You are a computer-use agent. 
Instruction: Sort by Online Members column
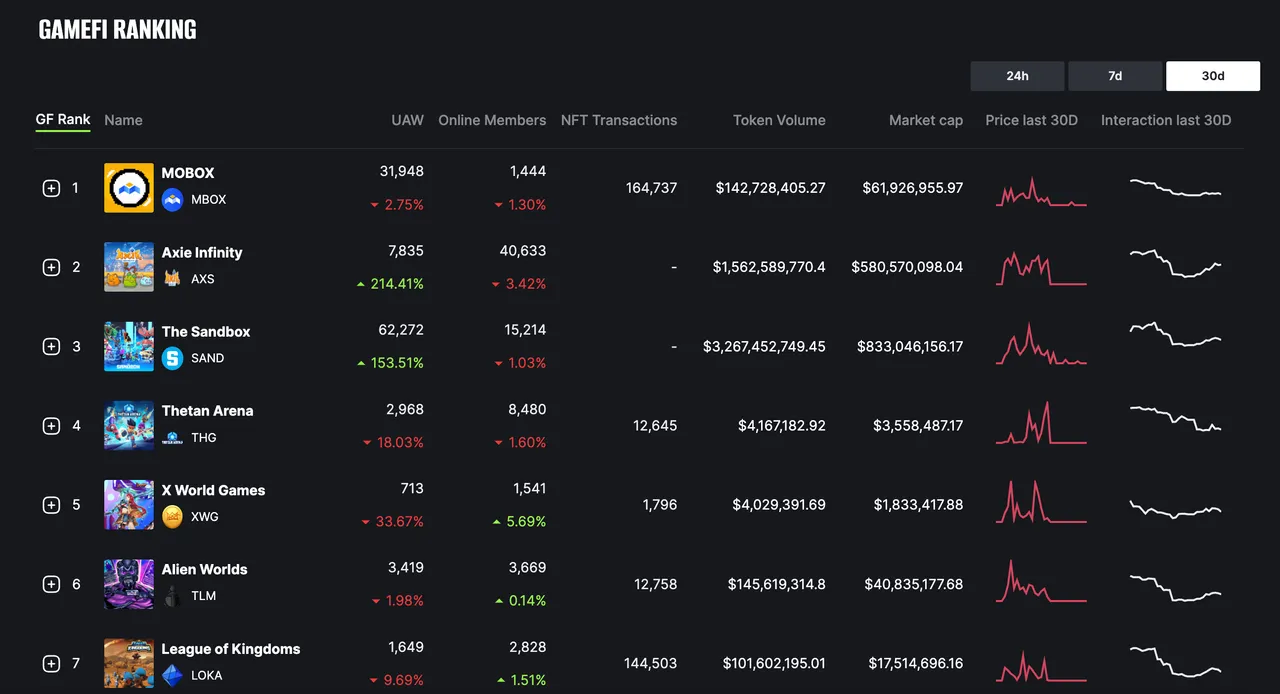pyautogui.click(x=492, y=120)
